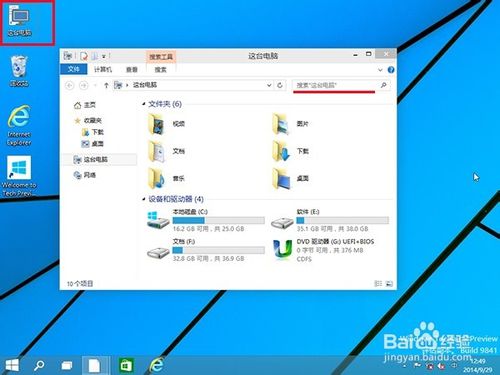Open the Start menu

point(12,365)
